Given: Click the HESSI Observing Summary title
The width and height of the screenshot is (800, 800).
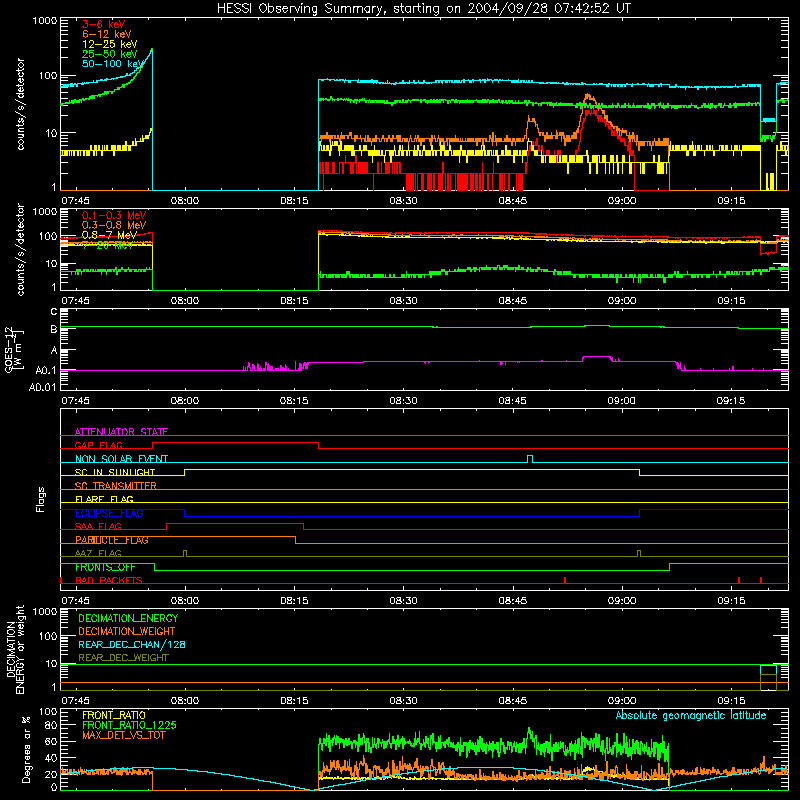Looking at the screenshot, I should pos(423,9).
